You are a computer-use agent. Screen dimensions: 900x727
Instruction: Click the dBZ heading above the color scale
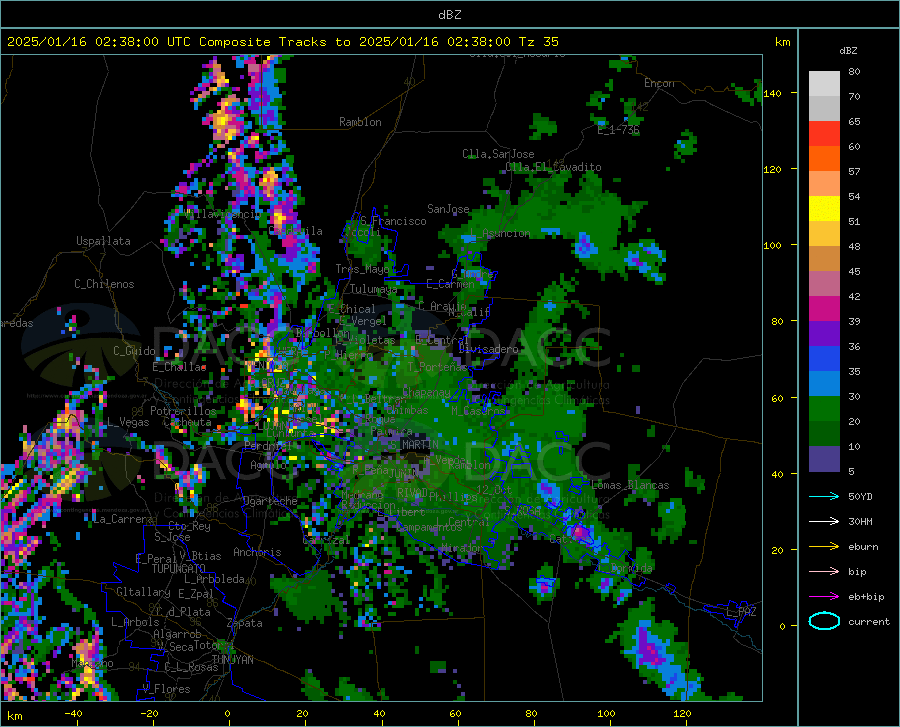(848, 50)
